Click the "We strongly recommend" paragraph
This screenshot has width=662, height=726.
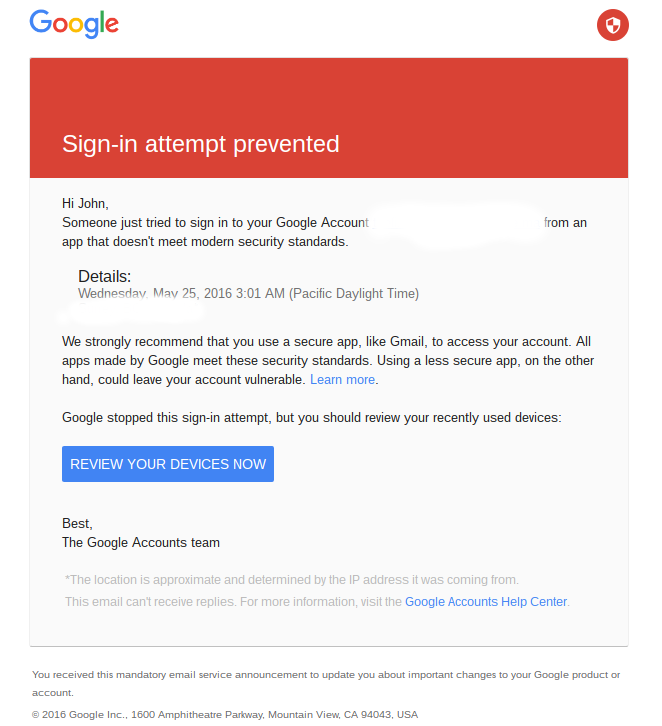[x=326, y=361]
